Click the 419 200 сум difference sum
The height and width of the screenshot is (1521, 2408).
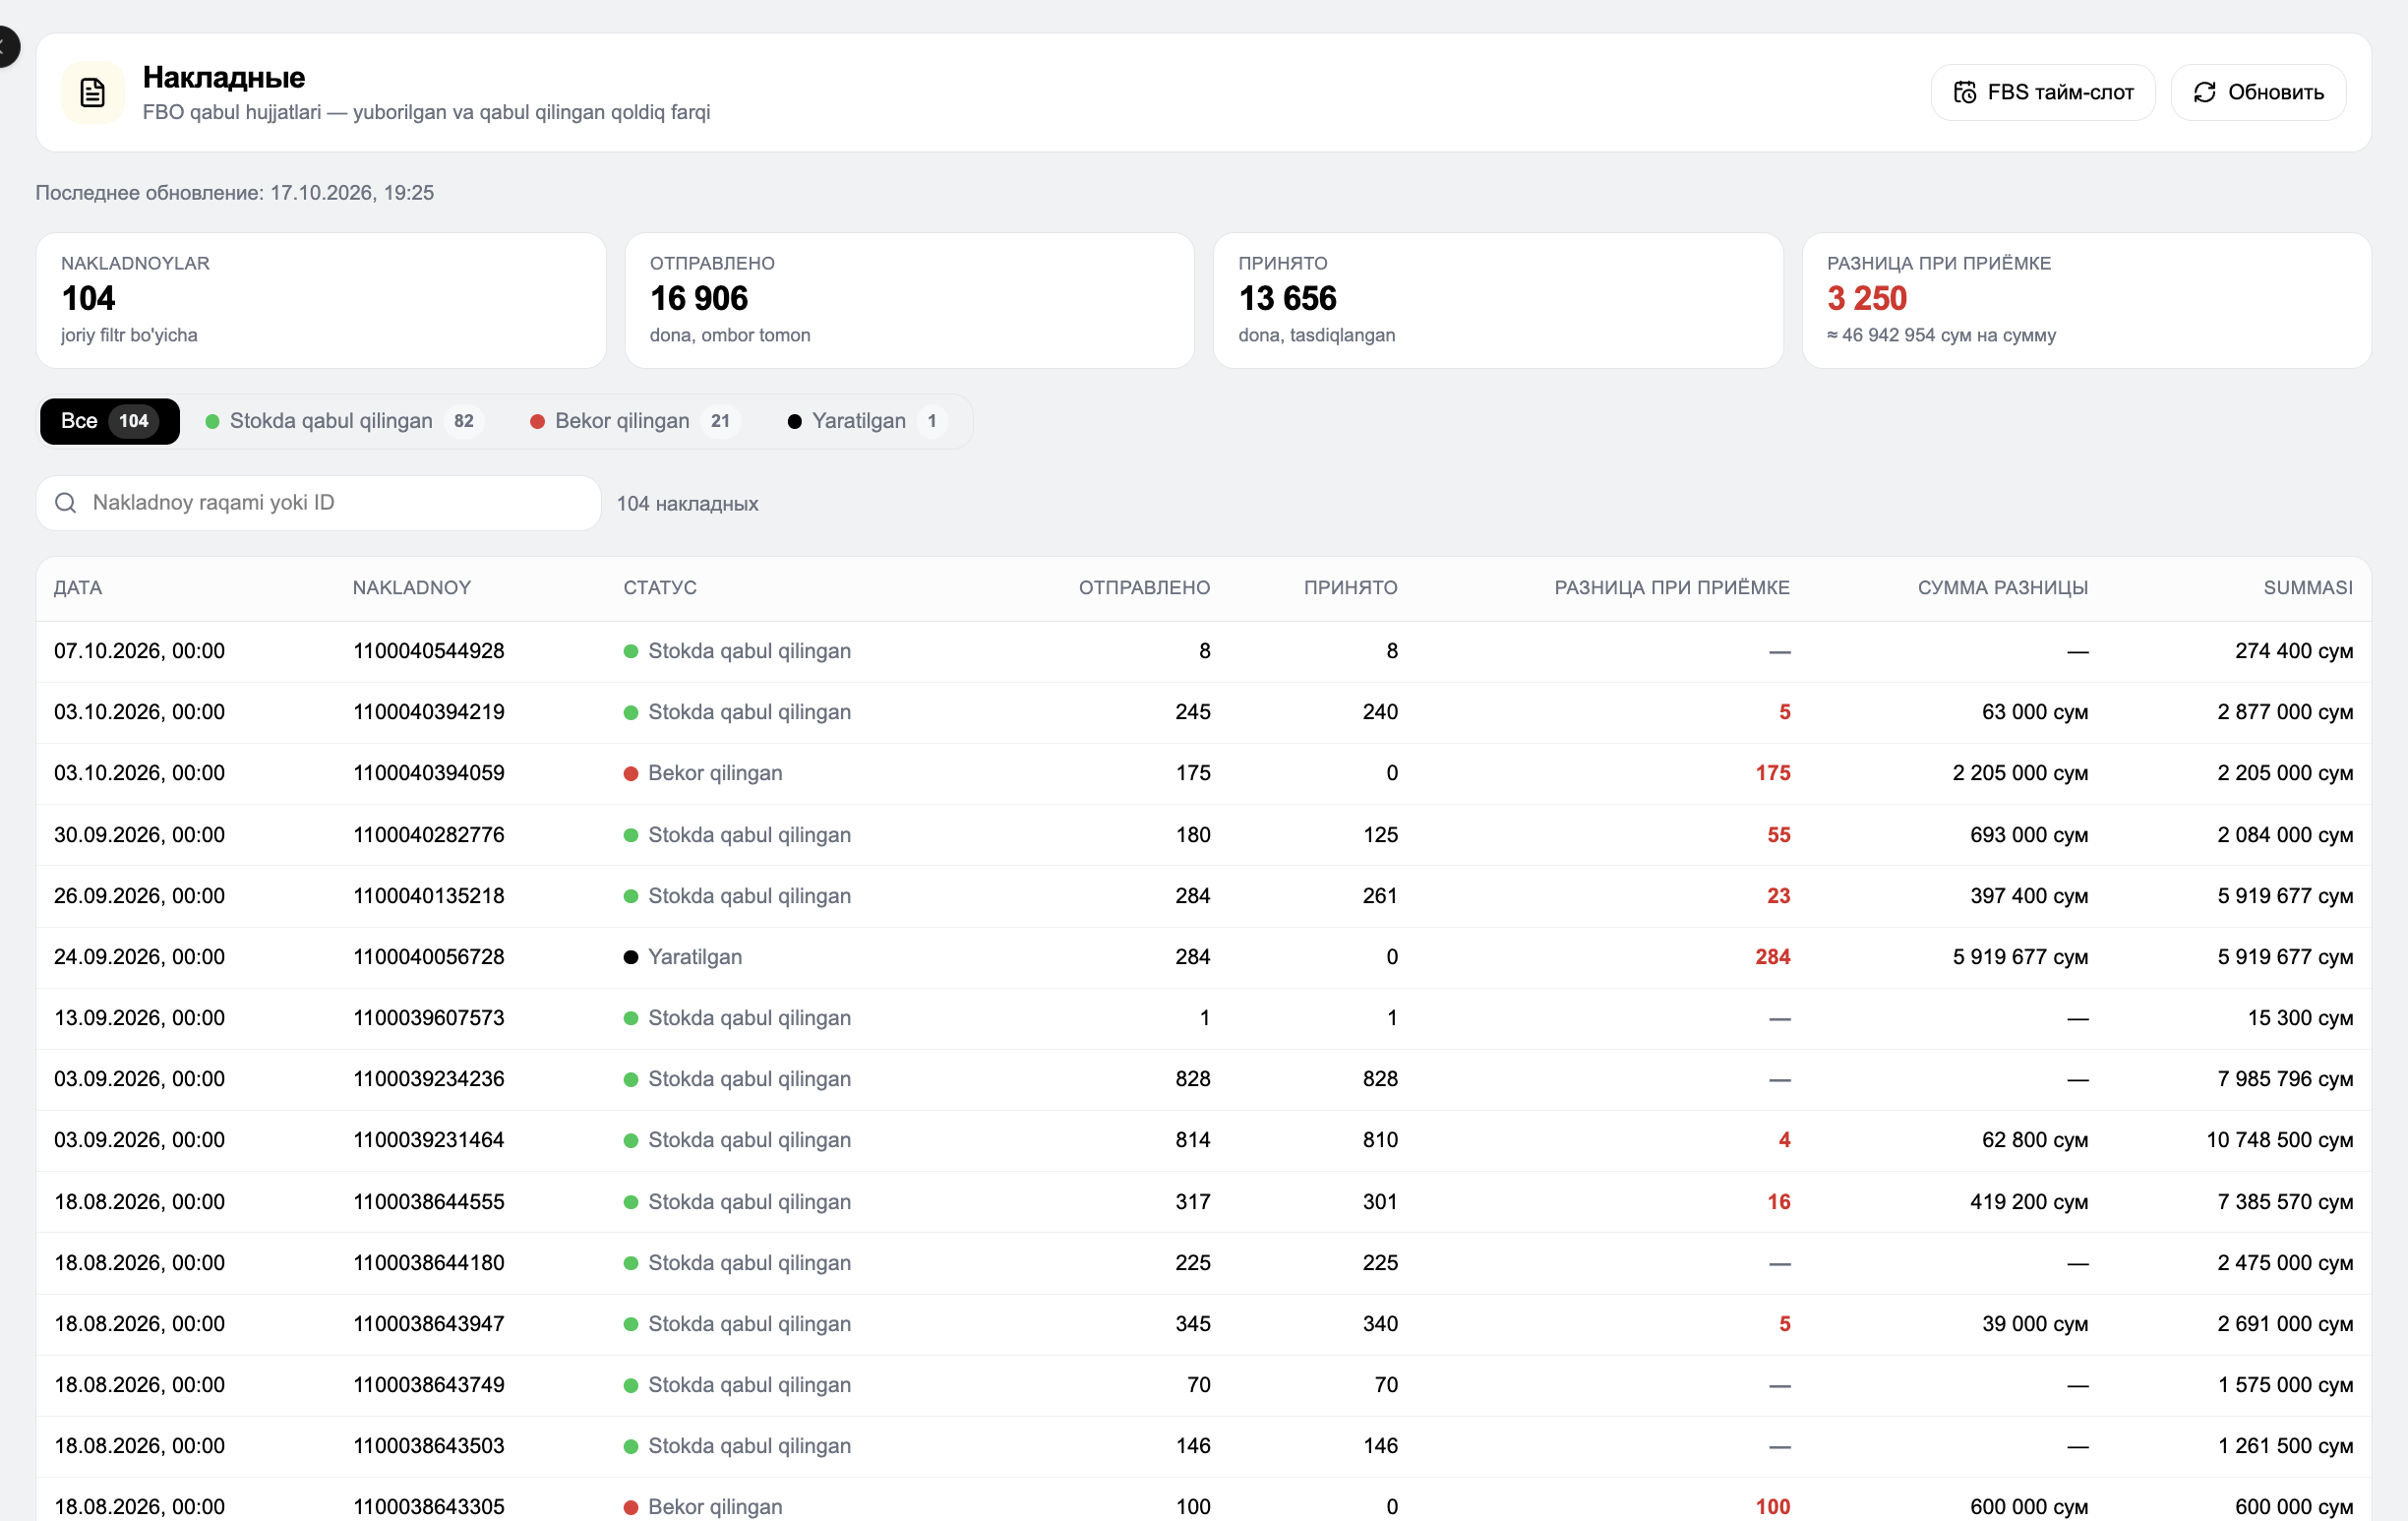click(x=2029, y=1202)
